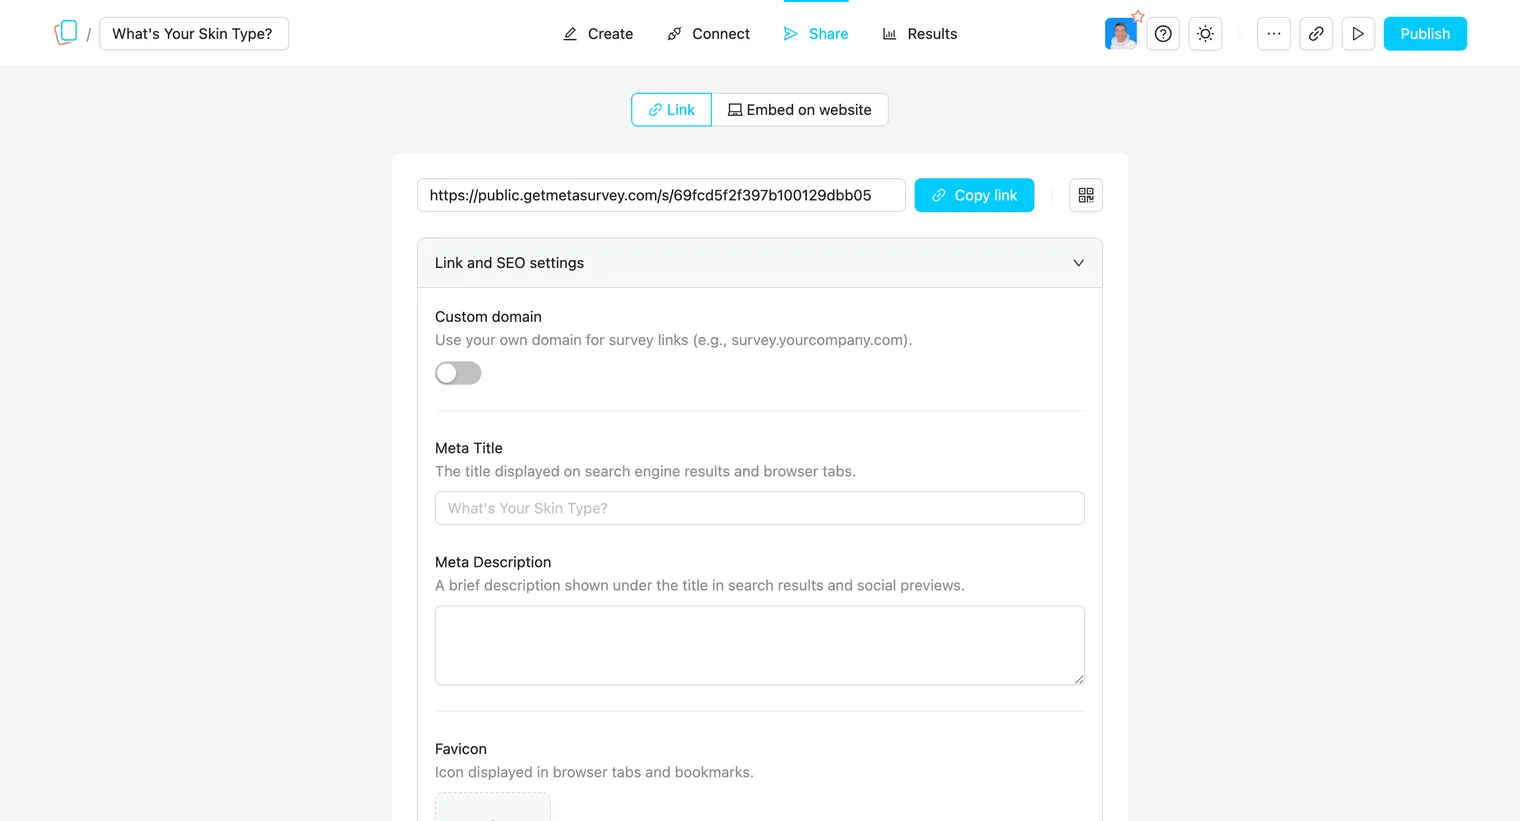Go to the Create tab
This screenshot has width=1520, height=821.
coord(598,34)
